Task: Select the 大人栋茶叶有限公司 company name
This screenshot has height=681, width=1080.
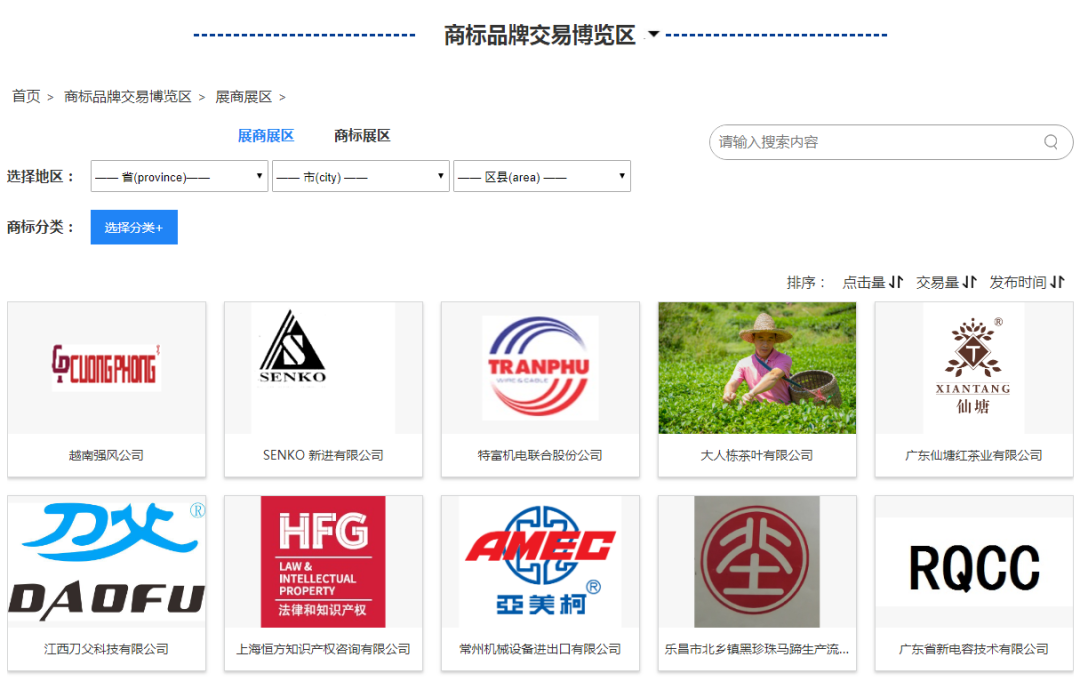Action: tap(757, 455)
